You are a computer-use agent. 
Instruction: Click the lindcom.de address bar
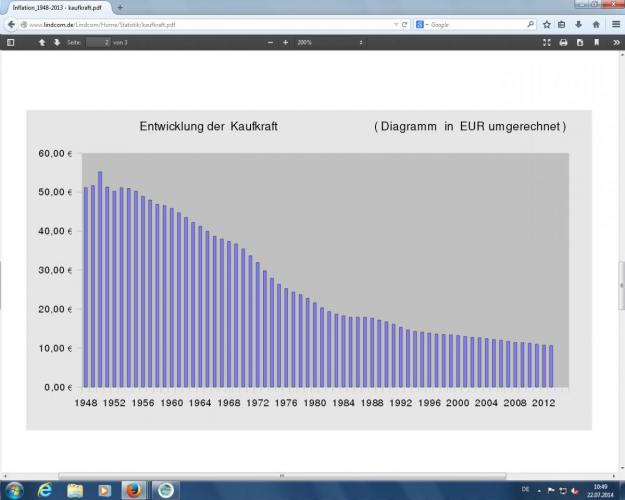point(200,24)
